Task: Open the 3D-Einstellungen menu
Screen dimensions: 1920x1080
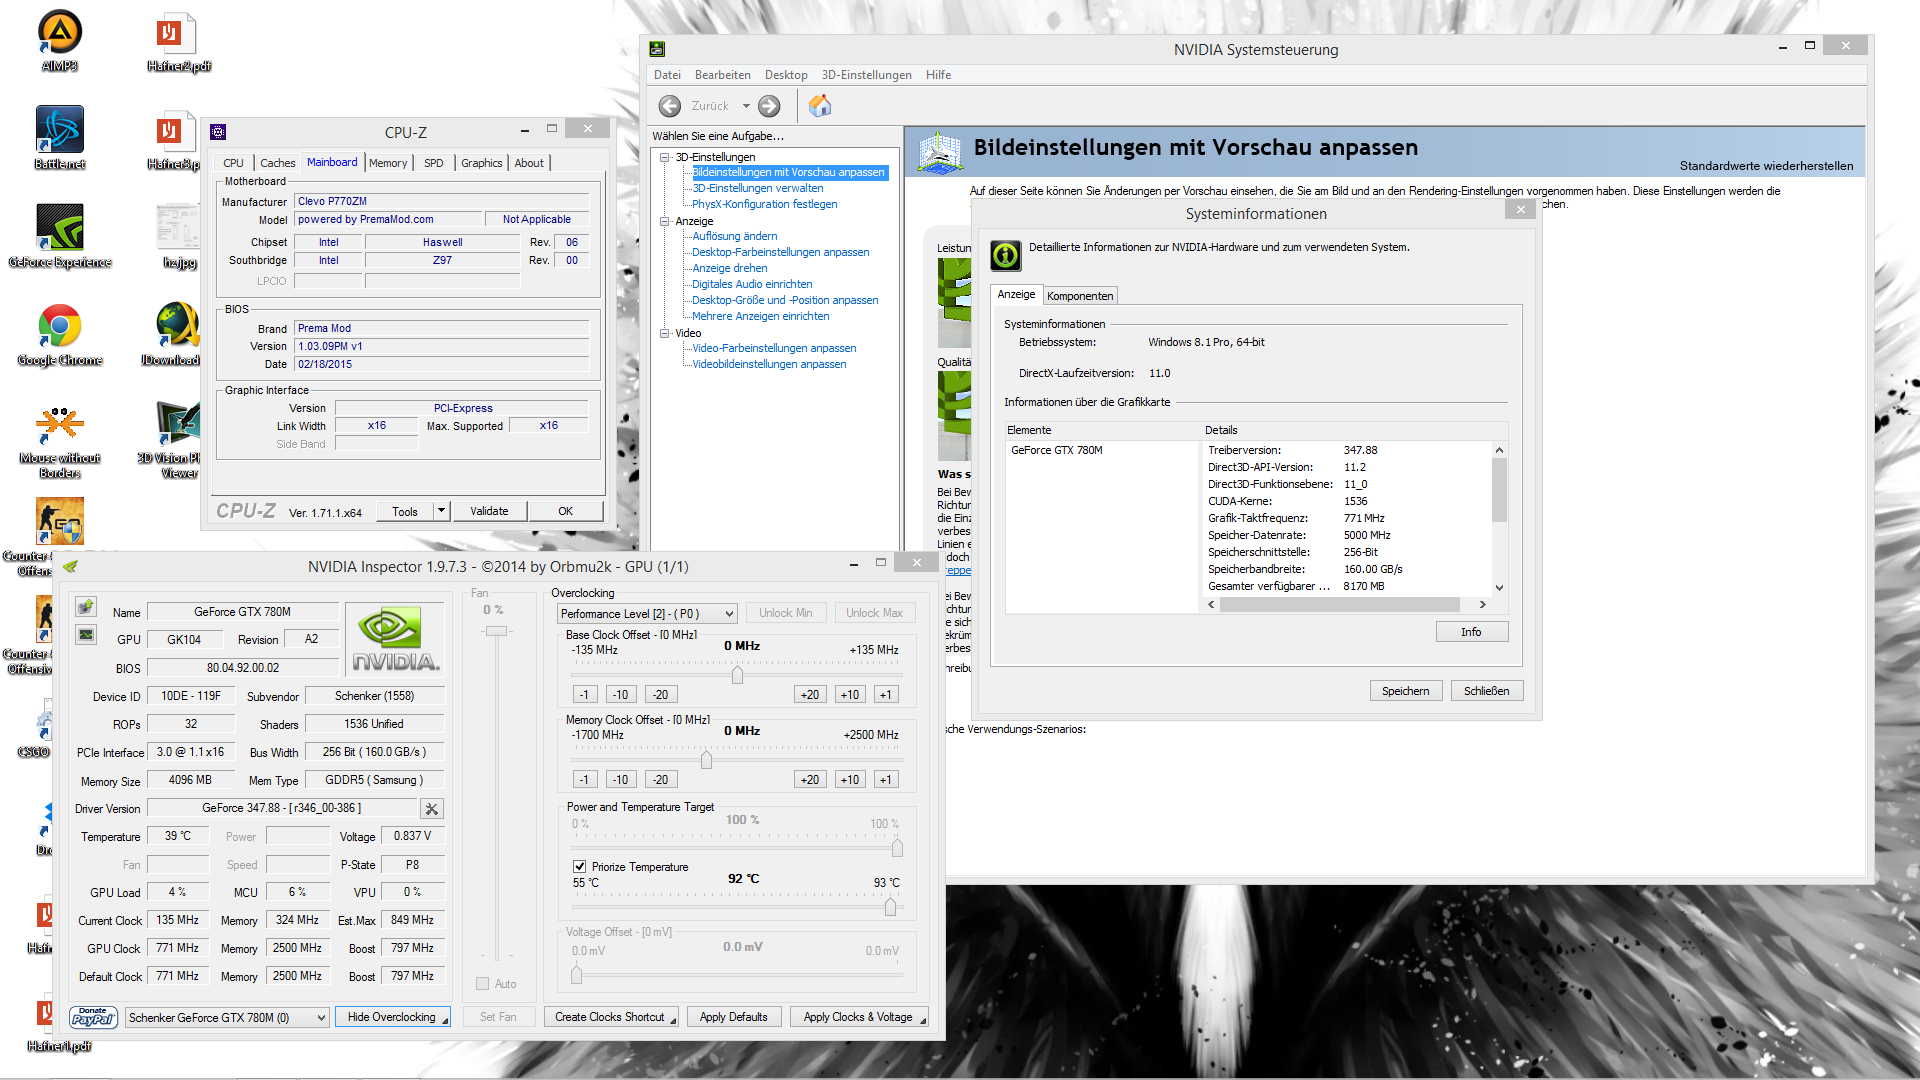Action: click(867, 75)
